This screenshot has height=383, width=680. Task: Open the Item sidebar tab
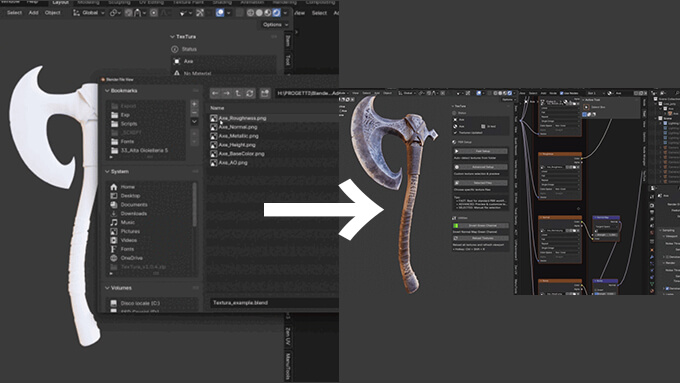(288, 41)
